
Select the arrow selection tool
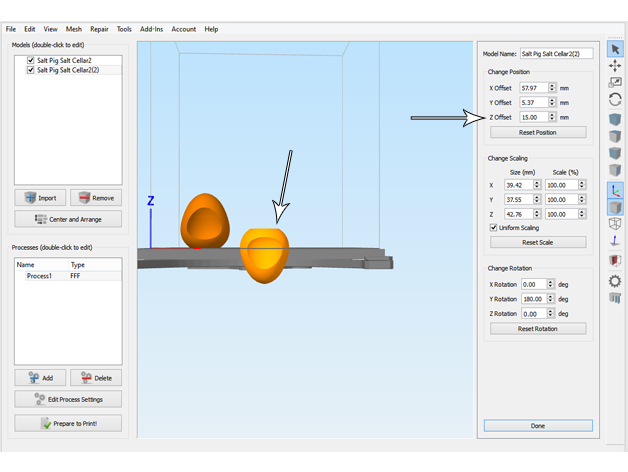click(x=615, y=50)
